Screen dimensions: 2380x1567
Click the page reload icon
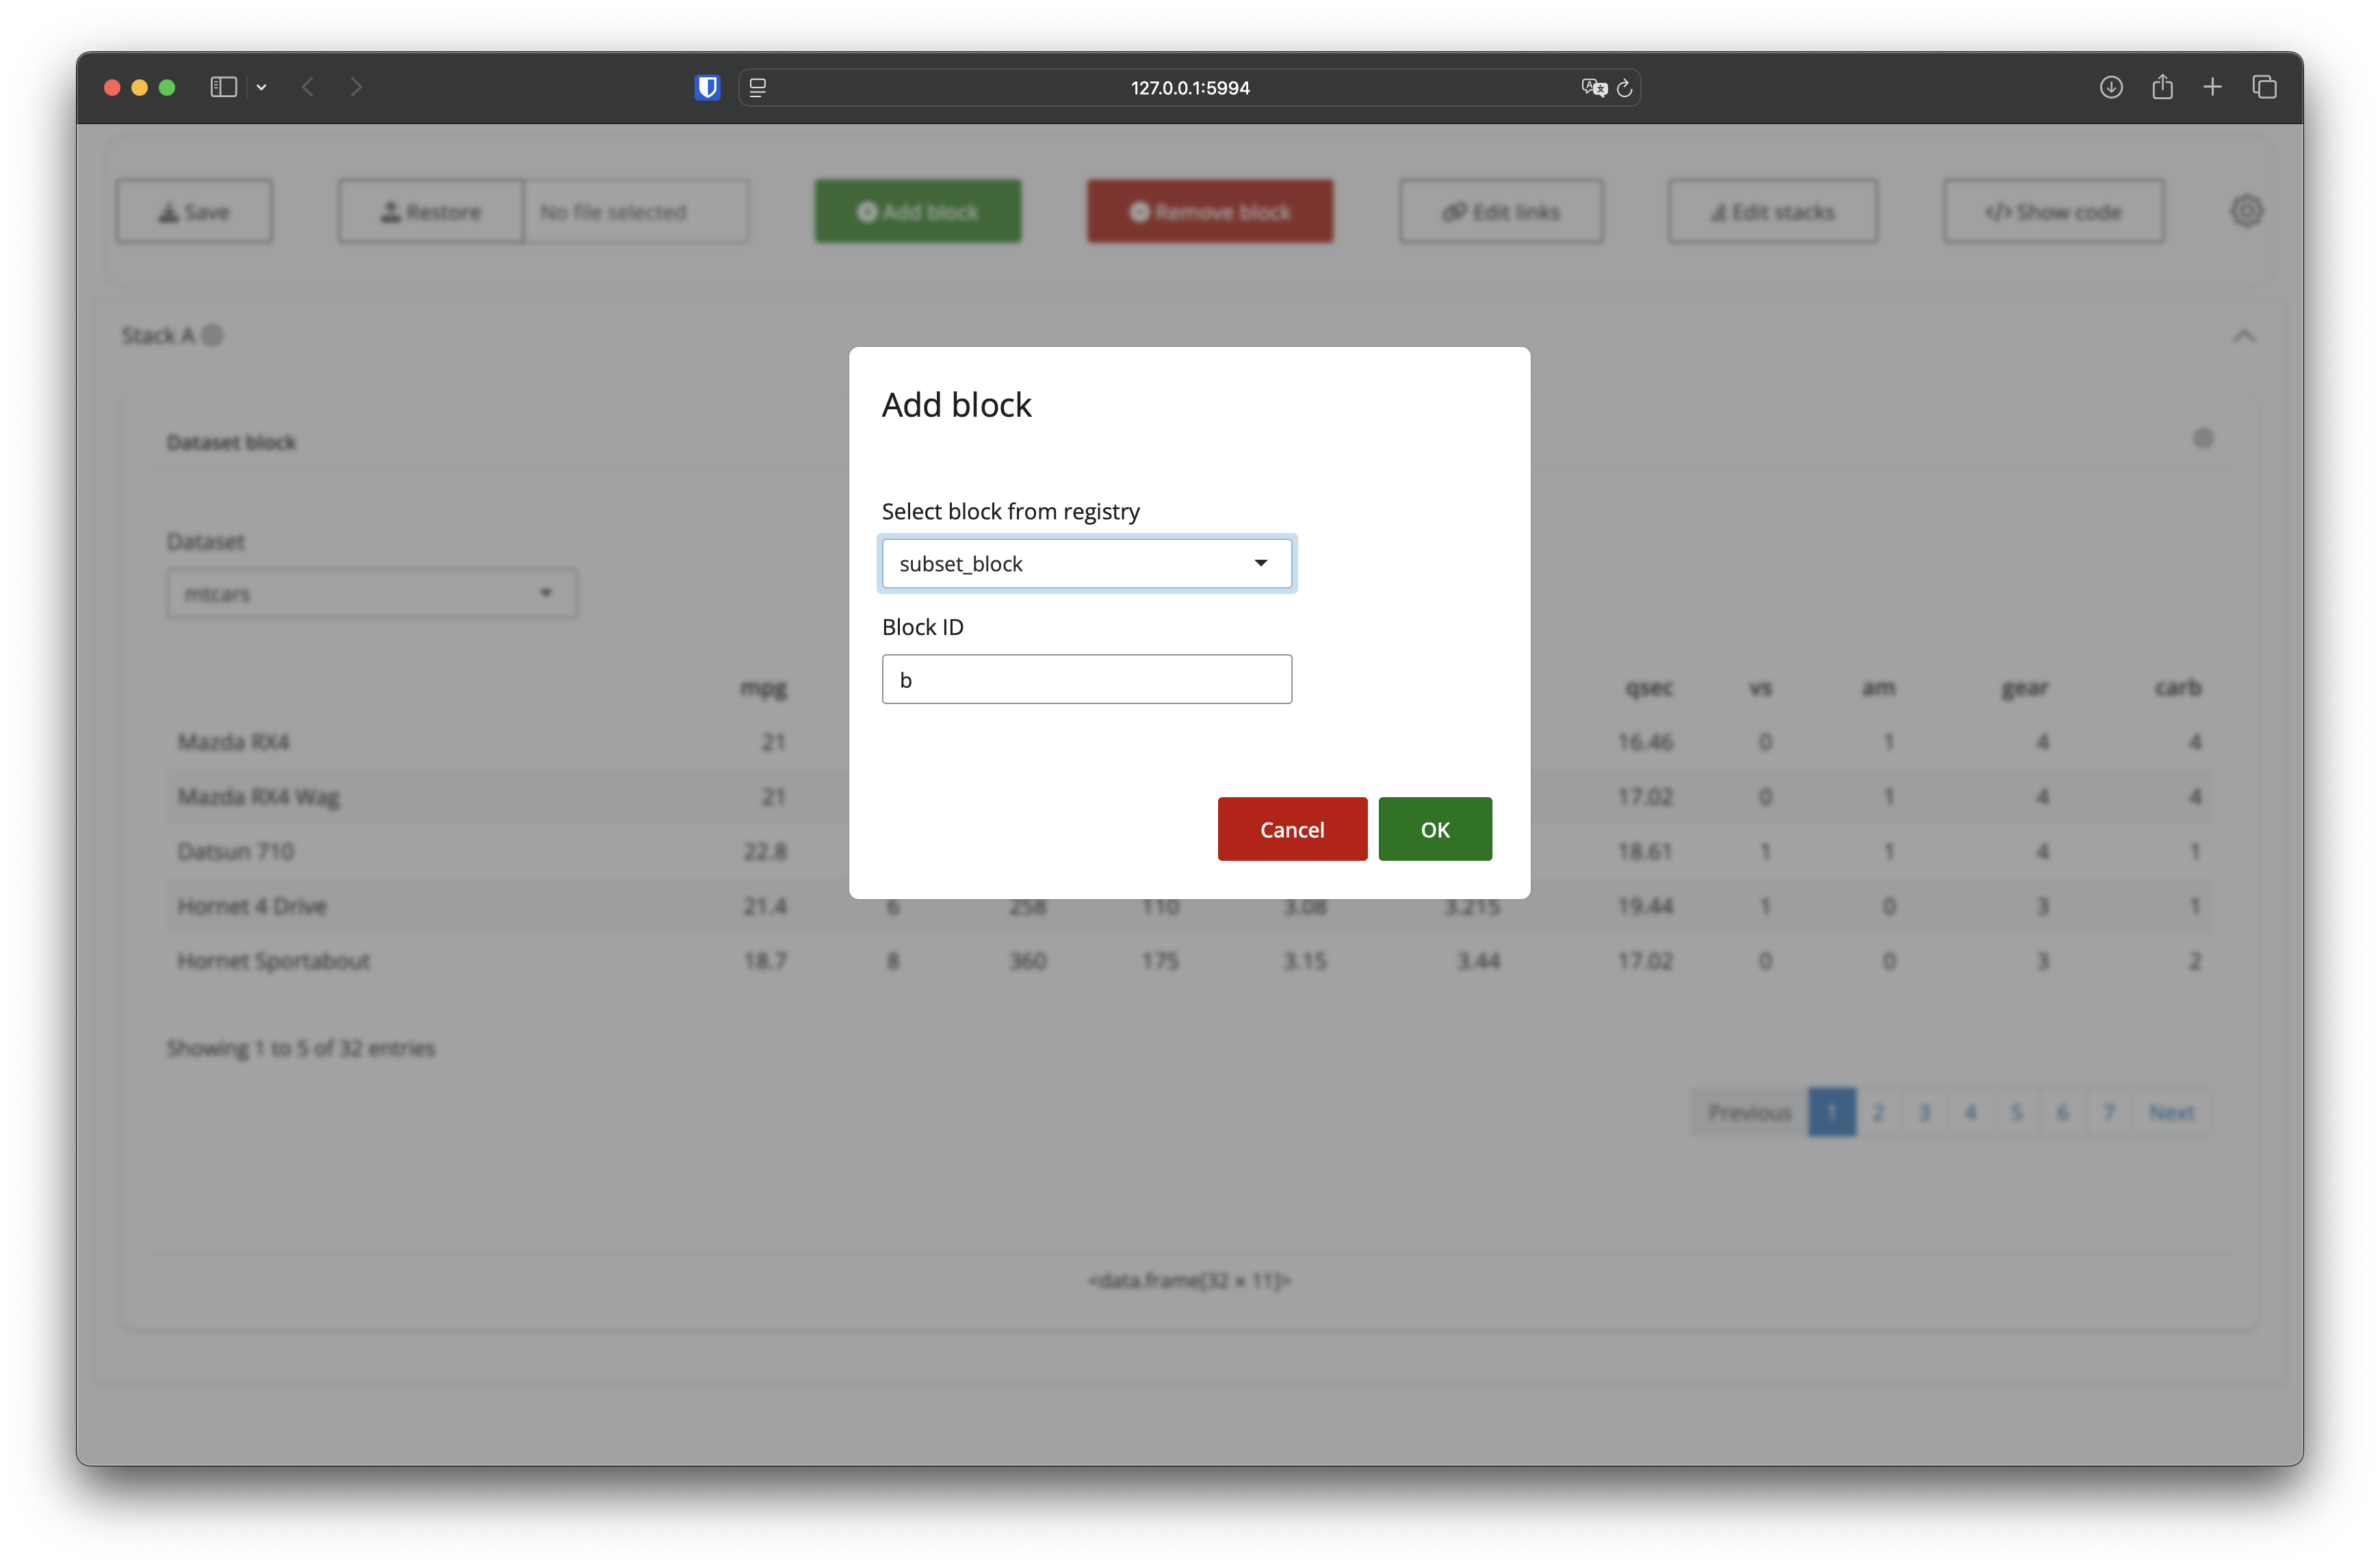[x=1625, y=88]
